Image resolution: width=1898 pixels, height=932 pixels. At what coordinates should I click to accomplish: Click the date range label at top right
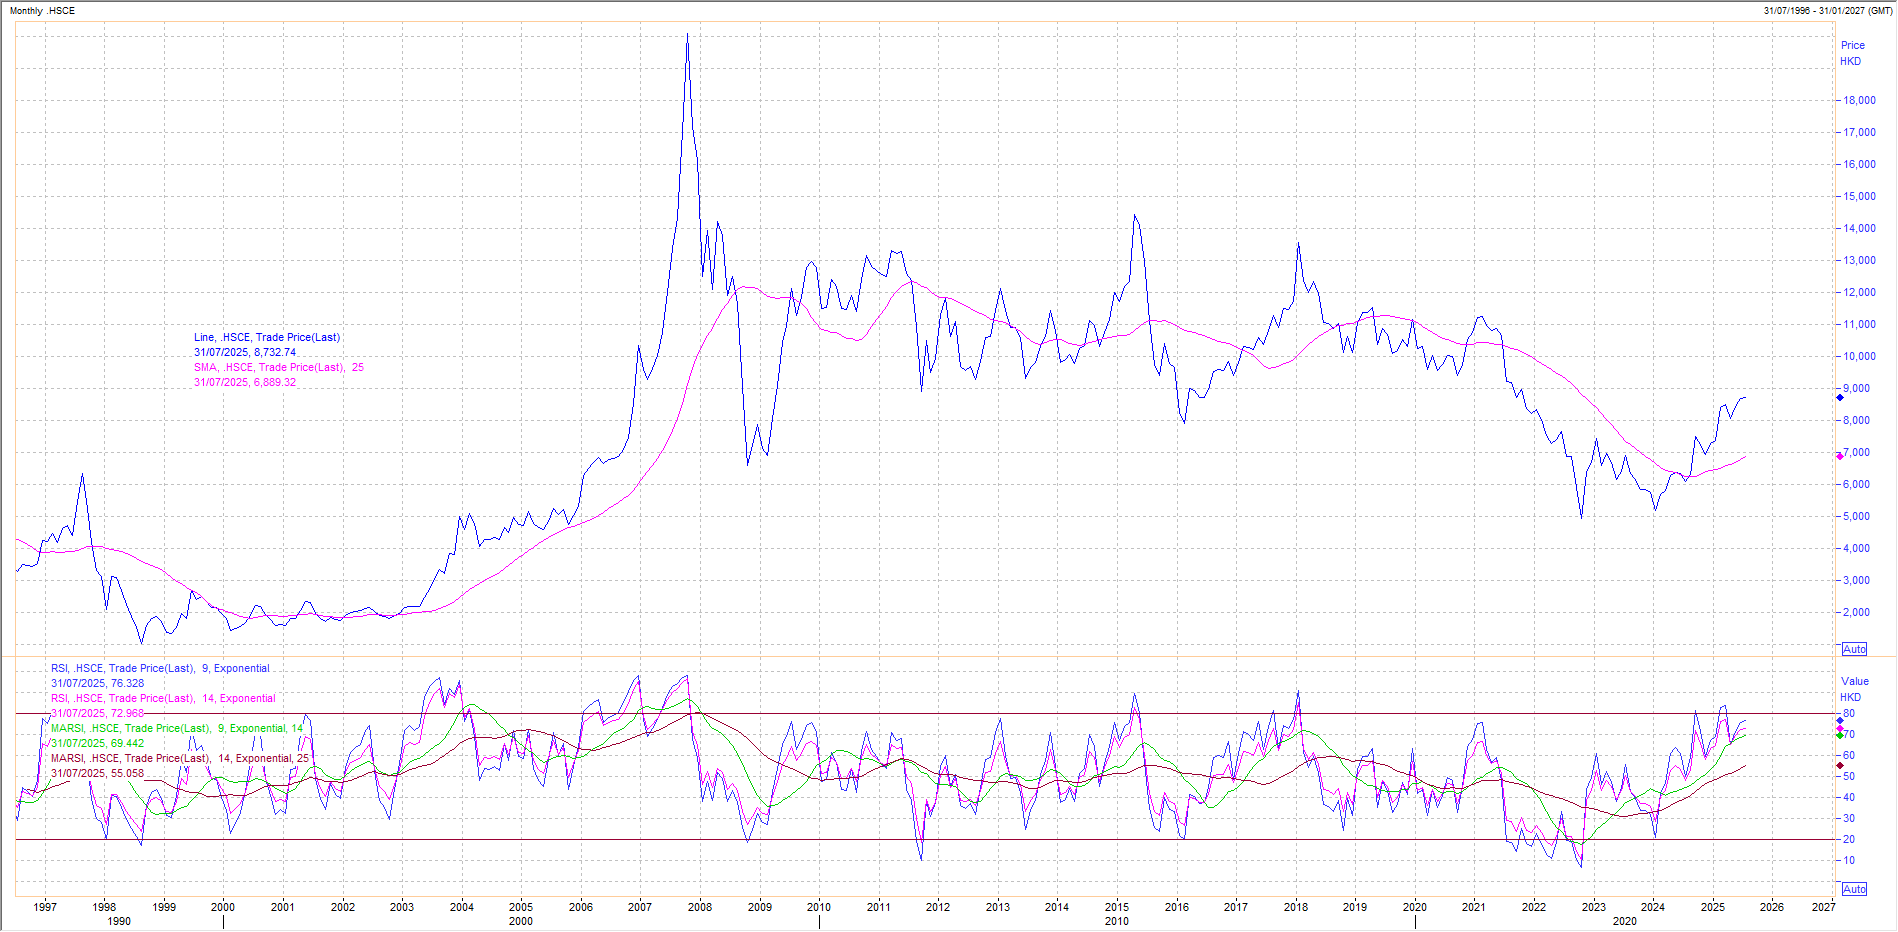[x=1827, y=11]
